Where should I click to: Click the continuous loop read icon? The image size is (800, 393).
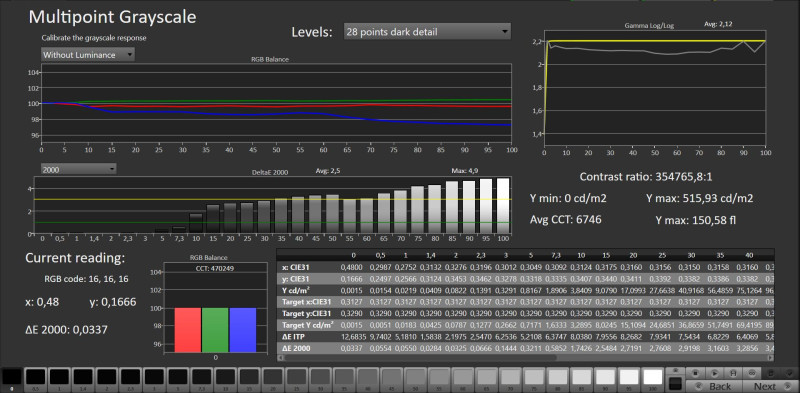752,373
